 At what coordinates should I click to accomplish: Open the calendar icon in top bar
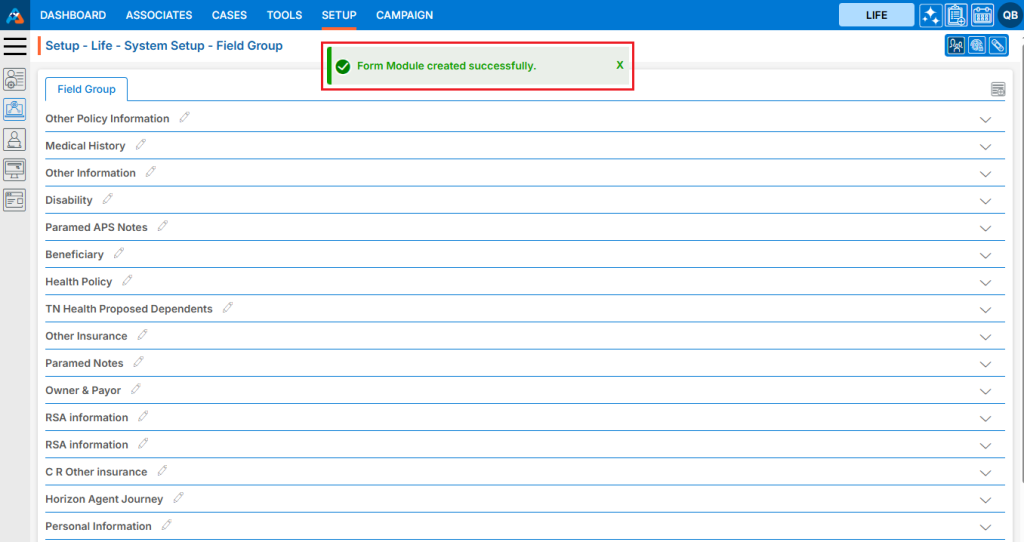(x=982, y=15)
